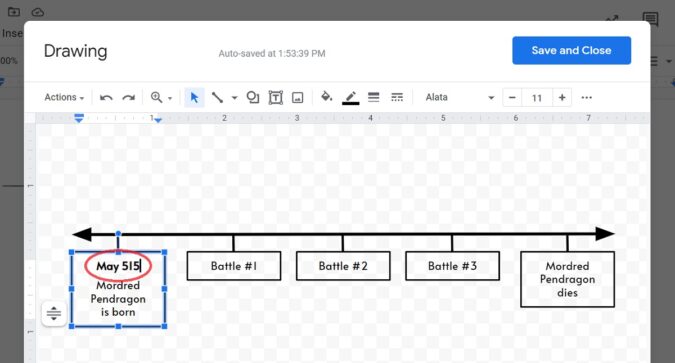The width and height of the screenshot is (675, 363).
Task: Click the connector handle on the timeline
Action: click(118, 234)
